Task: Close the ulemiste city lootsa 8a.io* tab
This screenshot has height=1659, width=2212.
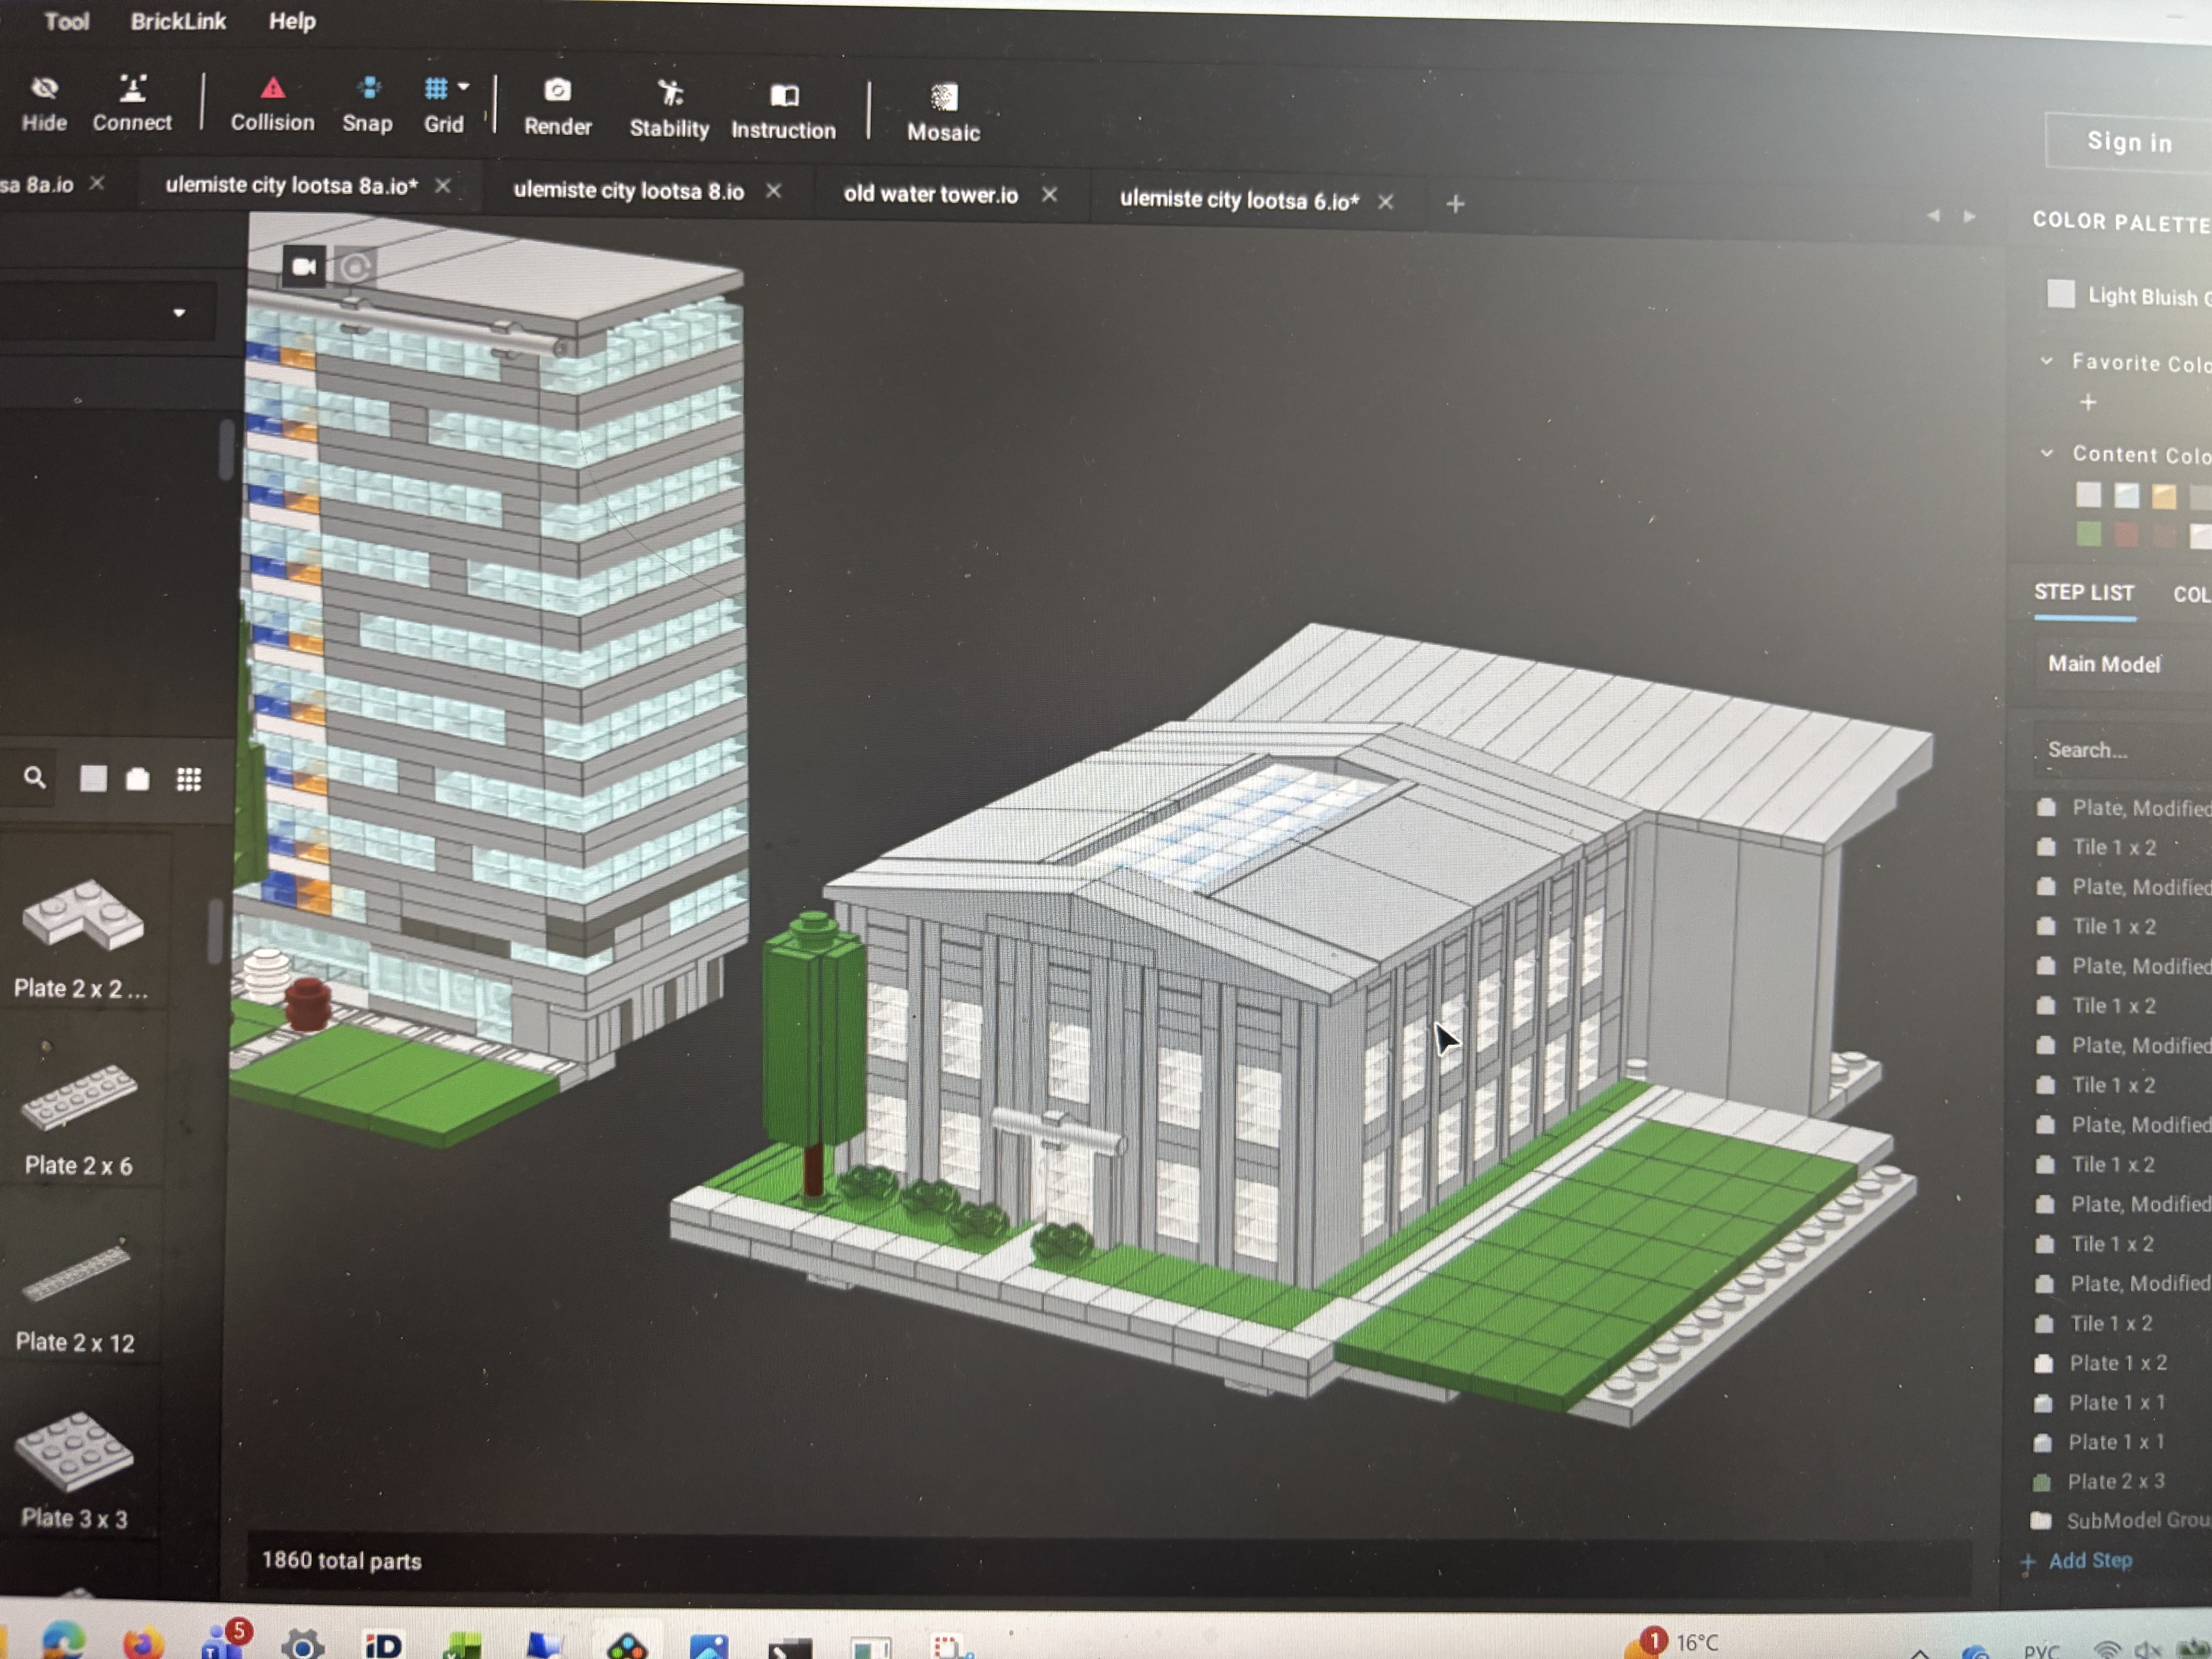Action: (x=443, y=186)
